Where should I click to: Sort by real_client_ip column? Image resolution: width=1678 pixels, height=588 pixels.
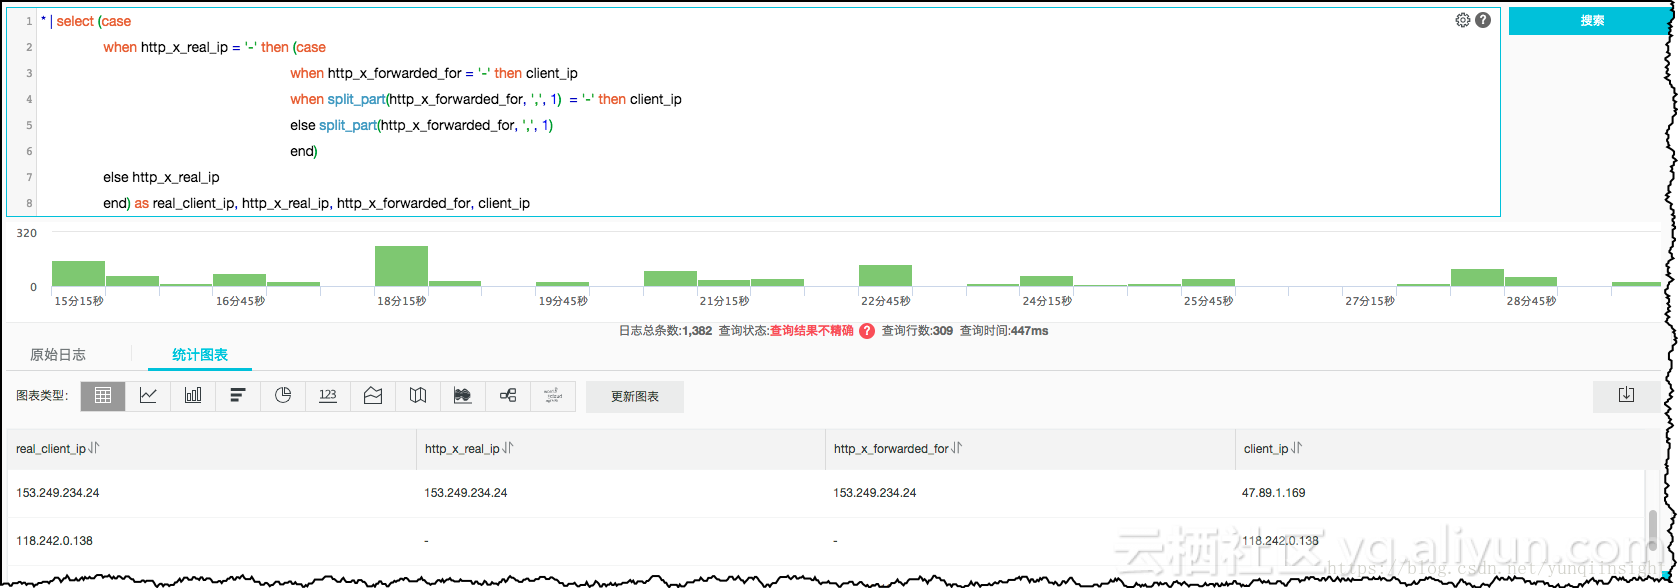pos(94,448)
